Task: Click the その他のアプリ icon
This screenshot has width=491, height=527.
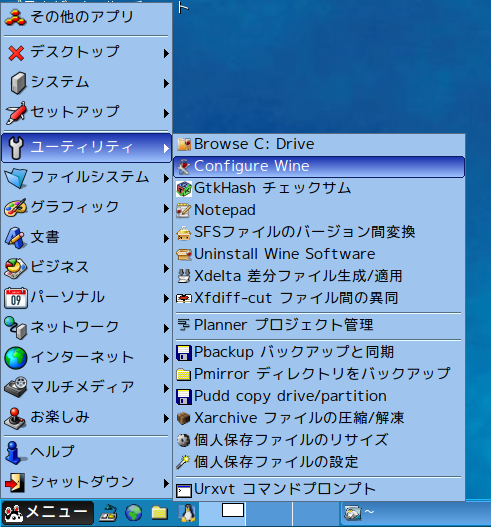Action: [15, 17]
